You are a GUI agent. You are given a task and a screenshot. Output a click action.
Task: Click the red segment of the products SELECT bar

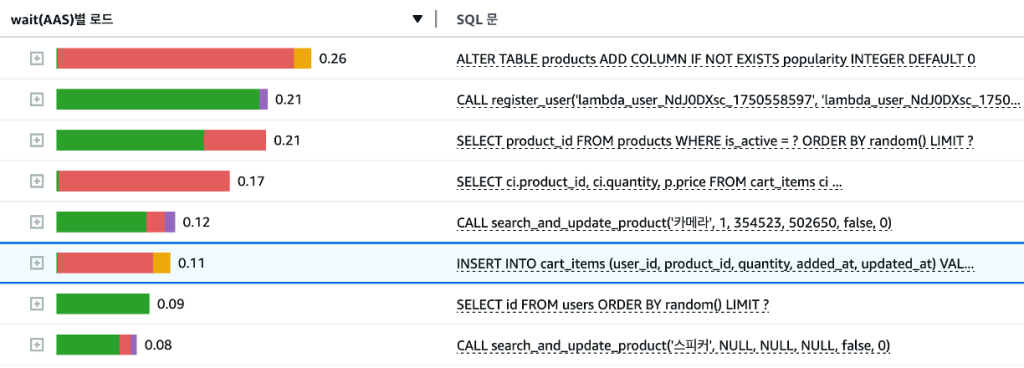point(235,140)
